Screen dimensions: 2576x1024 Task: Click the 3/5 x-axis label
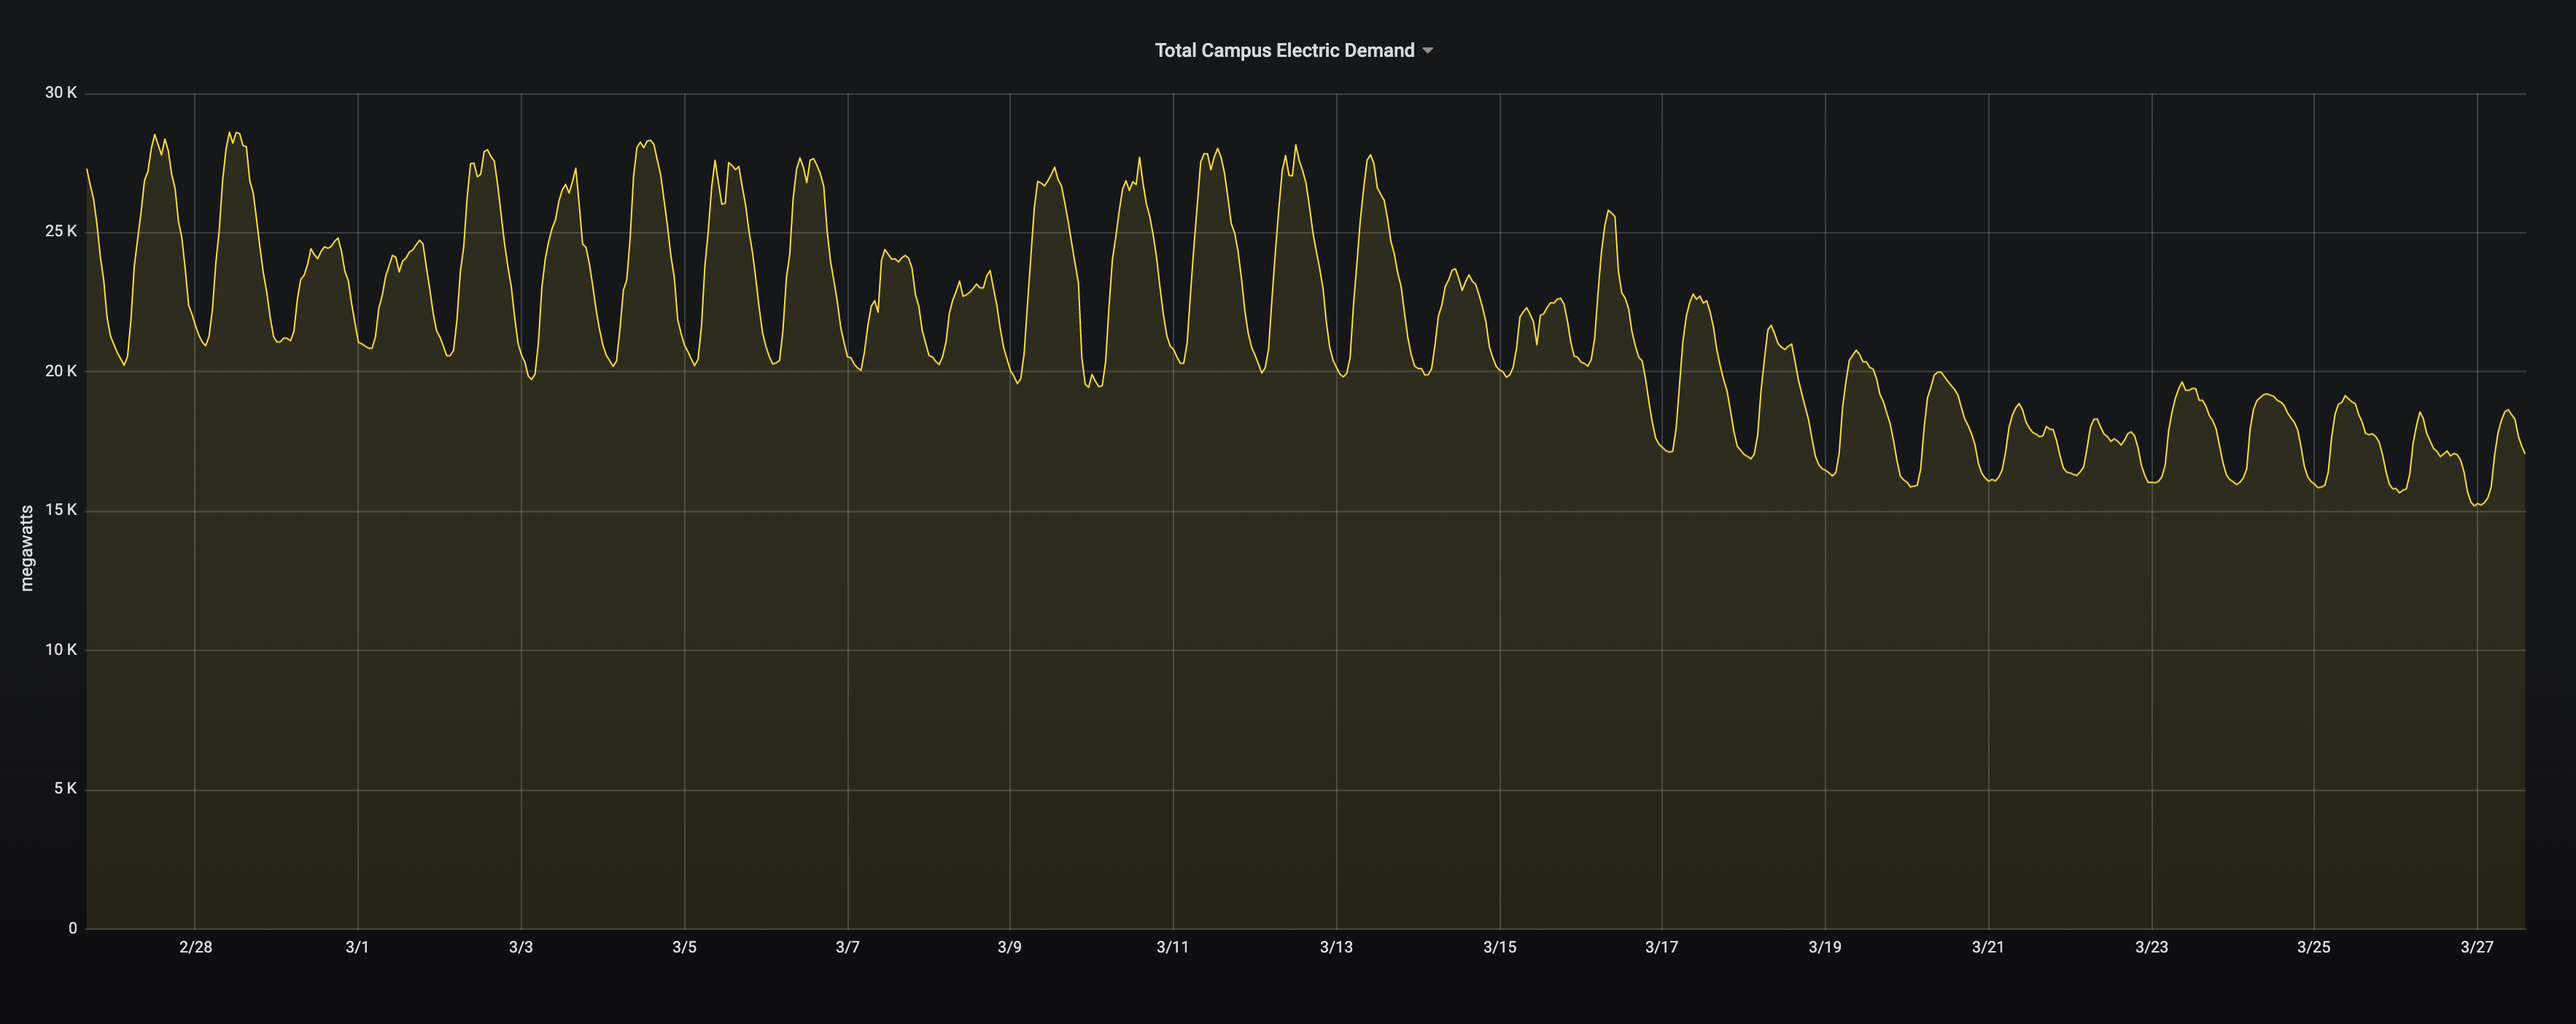(684, 947)
